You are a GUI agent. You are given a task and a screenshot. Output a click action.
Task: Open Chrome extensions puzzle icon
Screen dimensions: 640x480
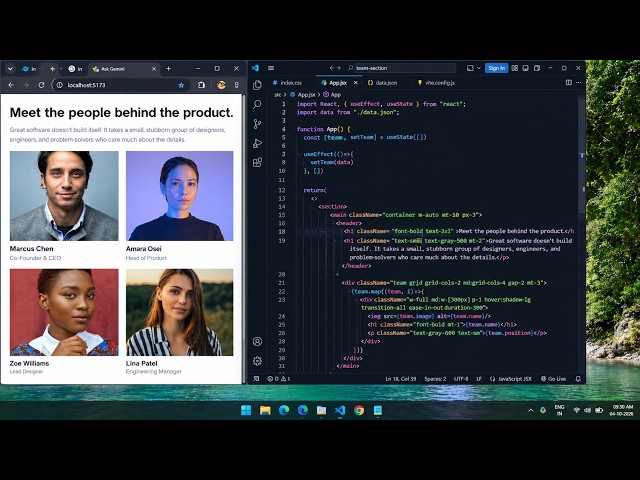201,85
